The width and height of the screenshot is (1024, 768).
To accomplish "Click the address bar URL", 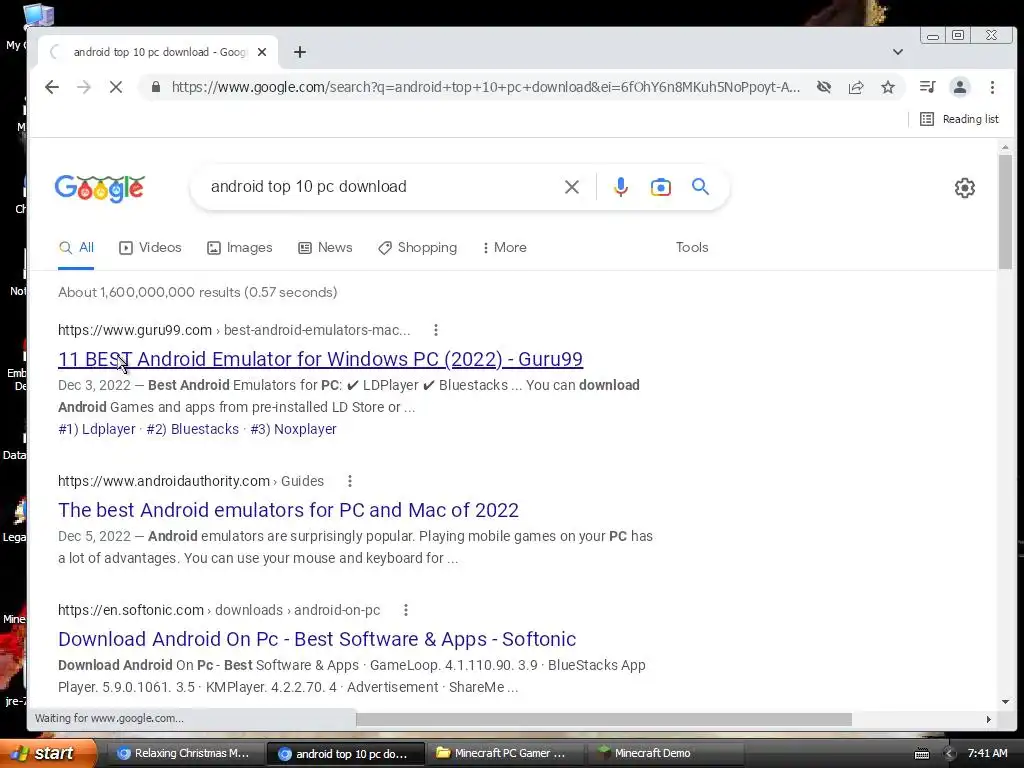I will point(485,87).
